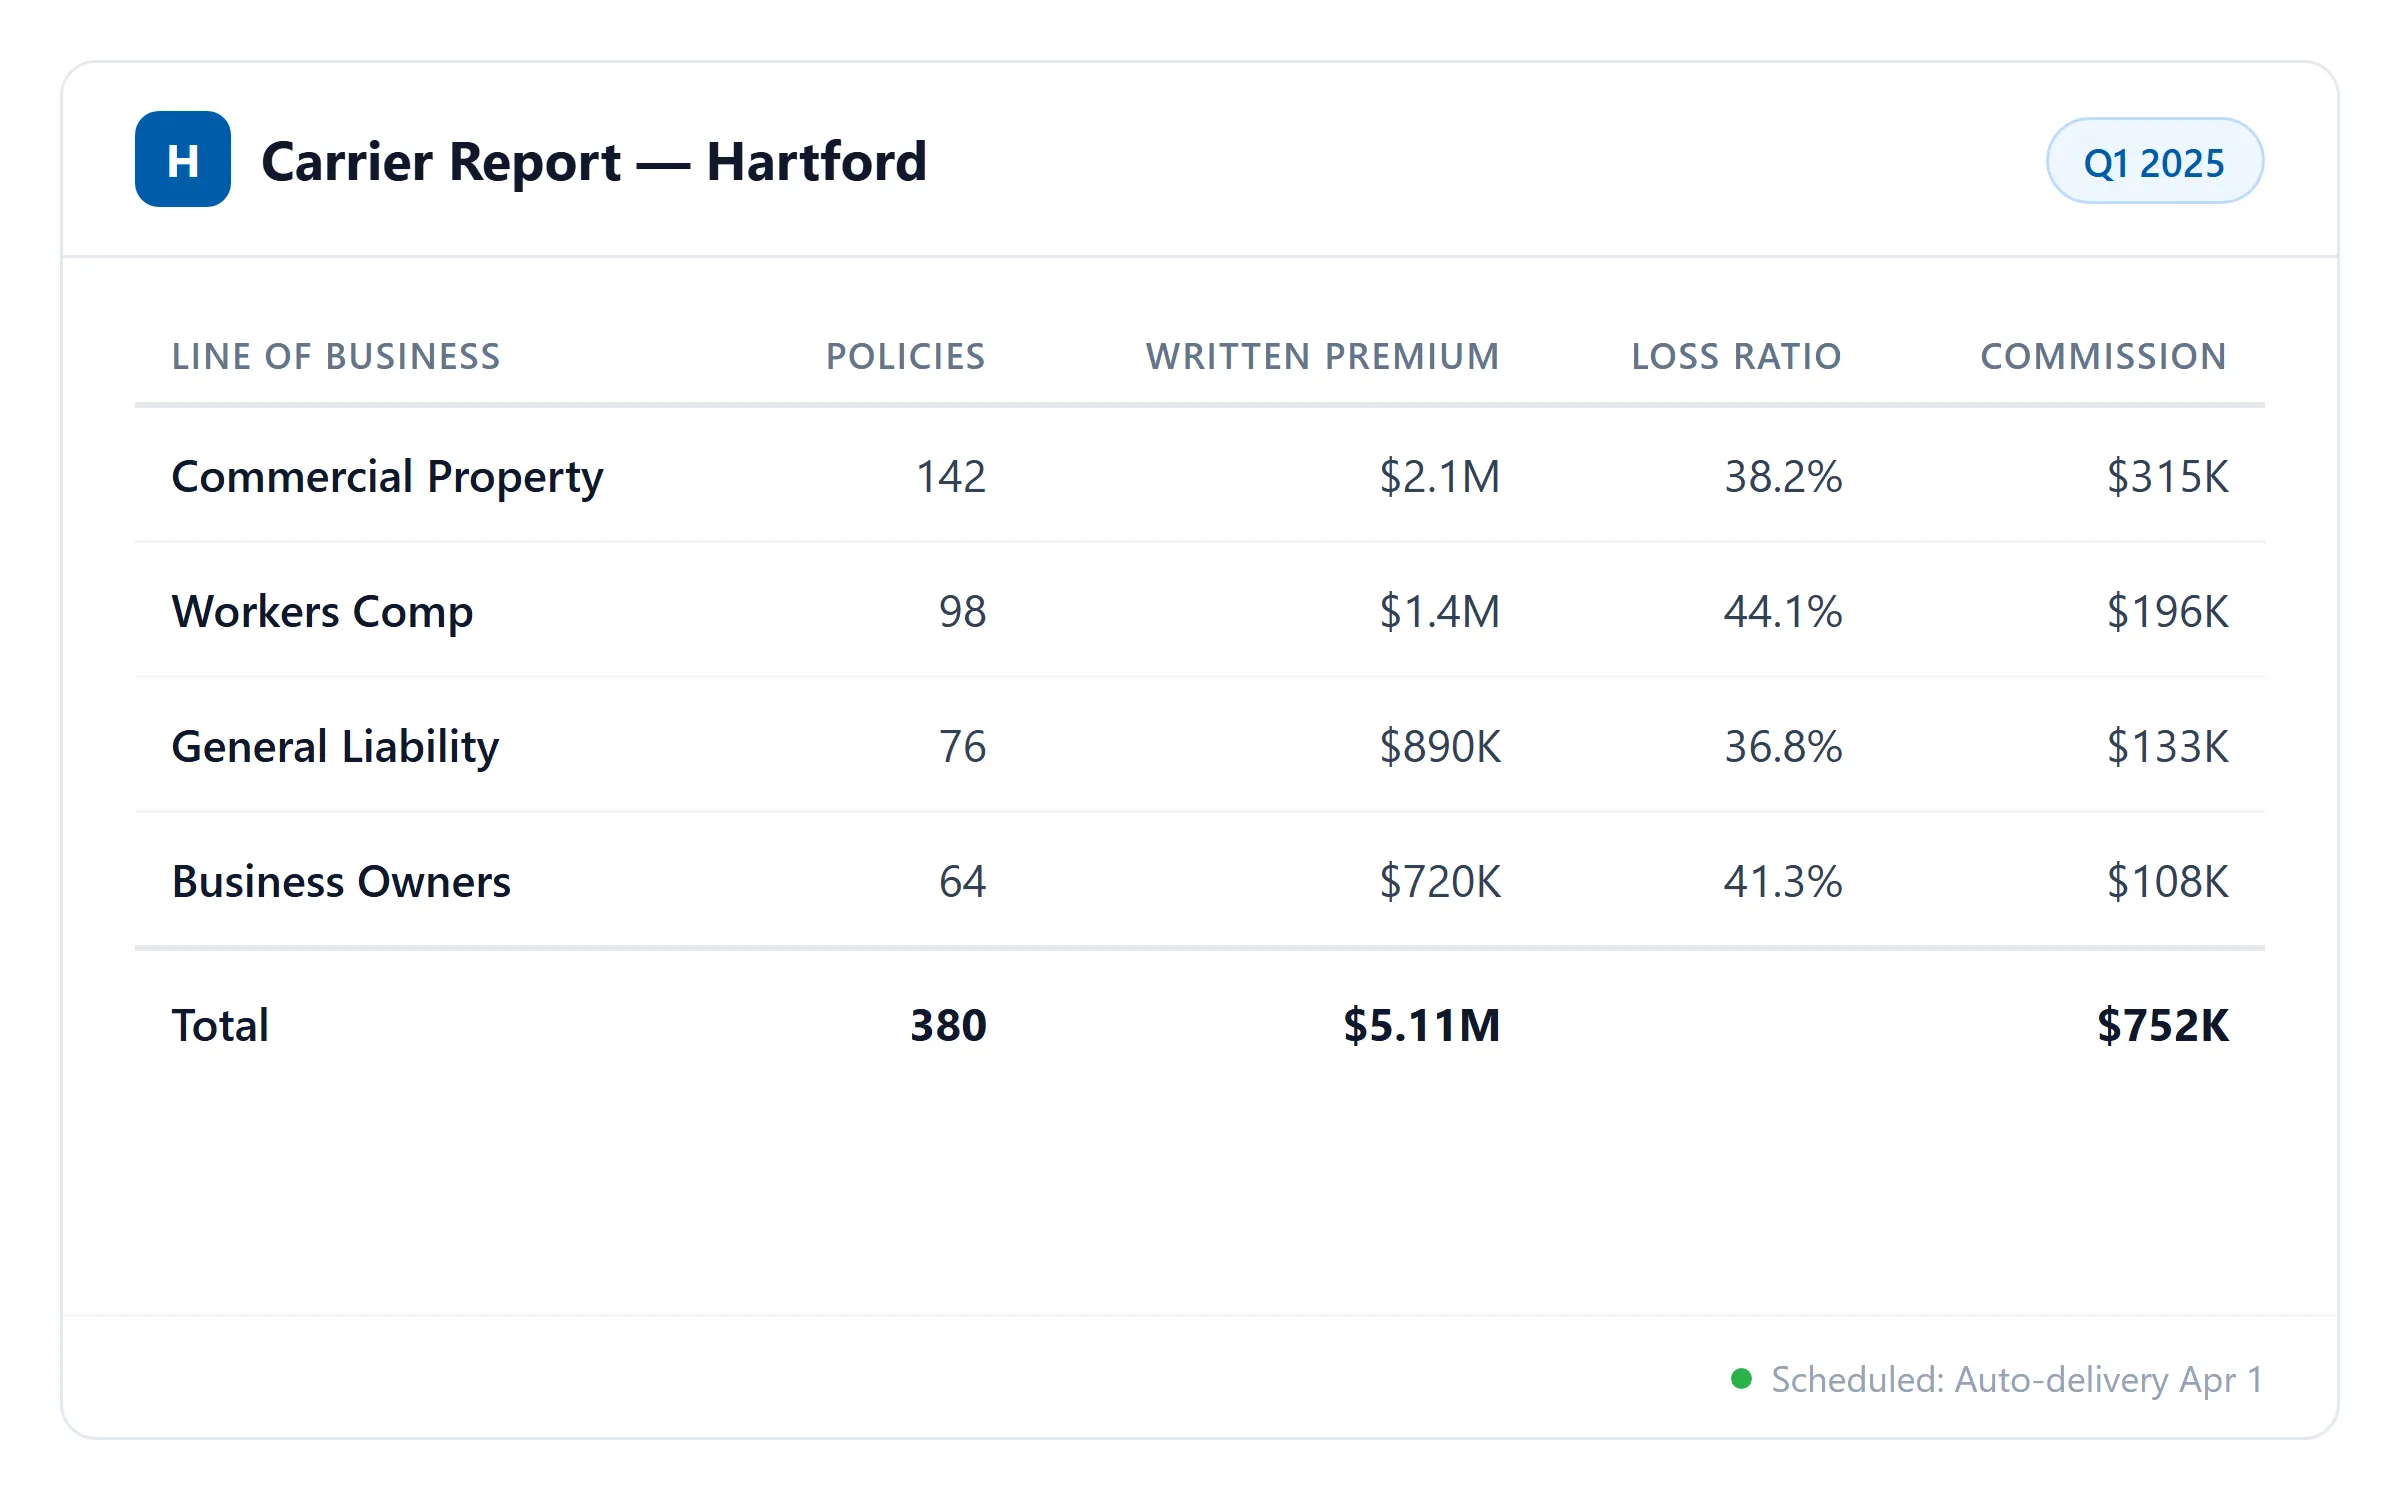
Task: Select the Q1 2025 period badge
Action: click(x=2155, y=160)
